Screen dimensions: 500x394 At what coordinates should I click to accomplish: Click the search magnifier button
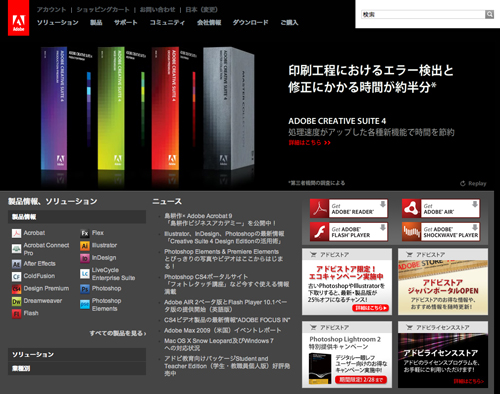(489, 14)
